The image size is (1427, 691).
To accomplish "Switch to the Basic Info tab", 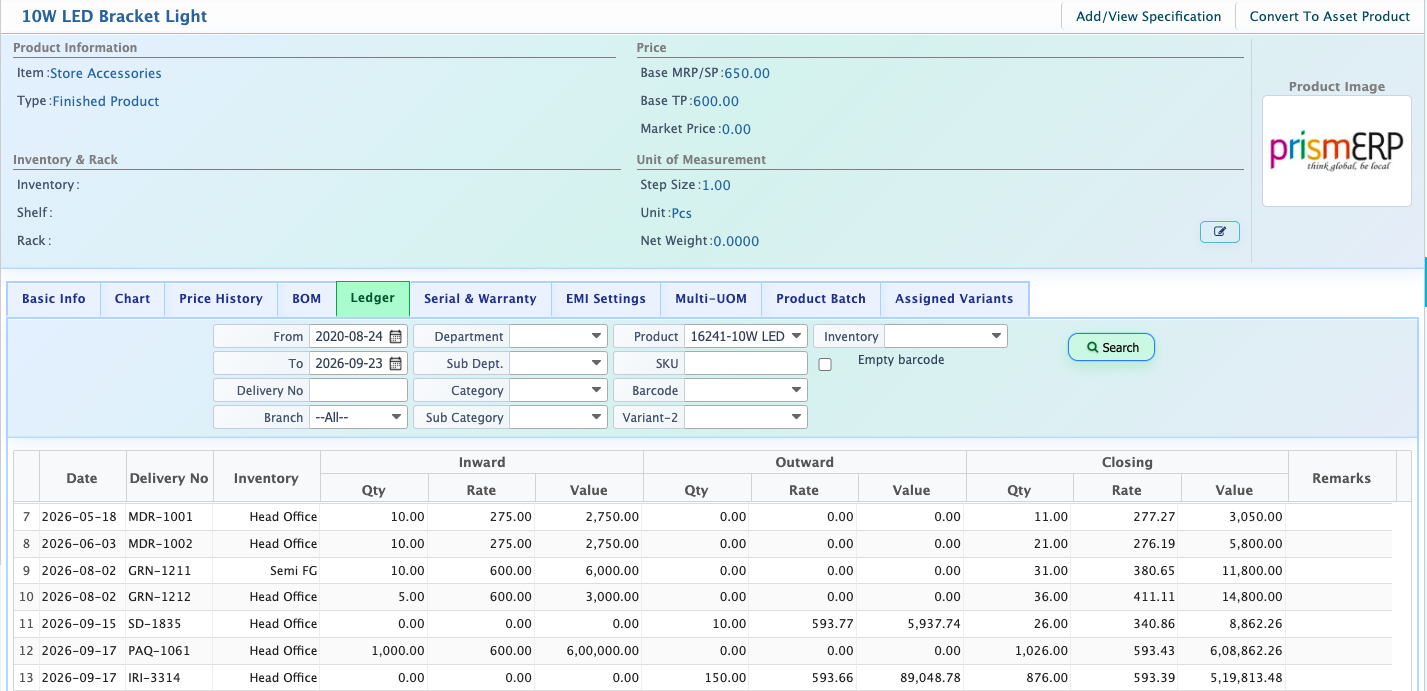I will click(54, 299).
